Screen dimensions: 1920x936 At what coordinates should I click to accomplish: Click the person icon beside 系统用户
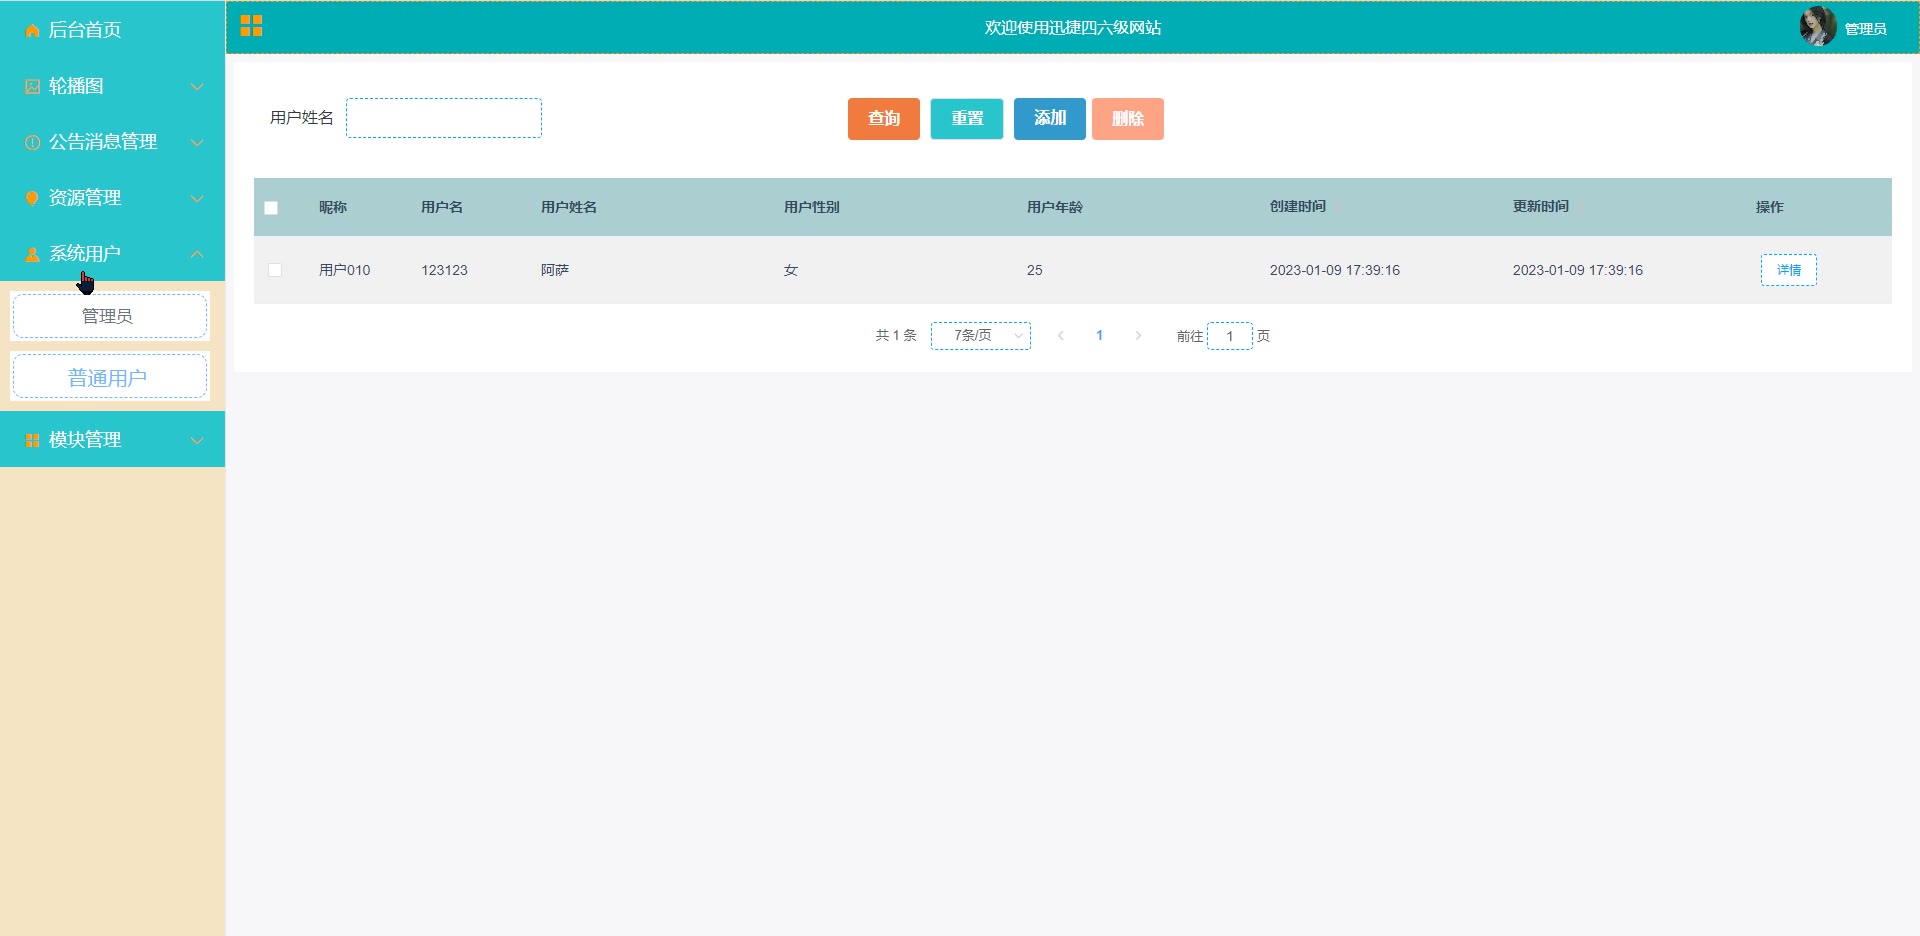pyautogui.click(x=32, y=254)
